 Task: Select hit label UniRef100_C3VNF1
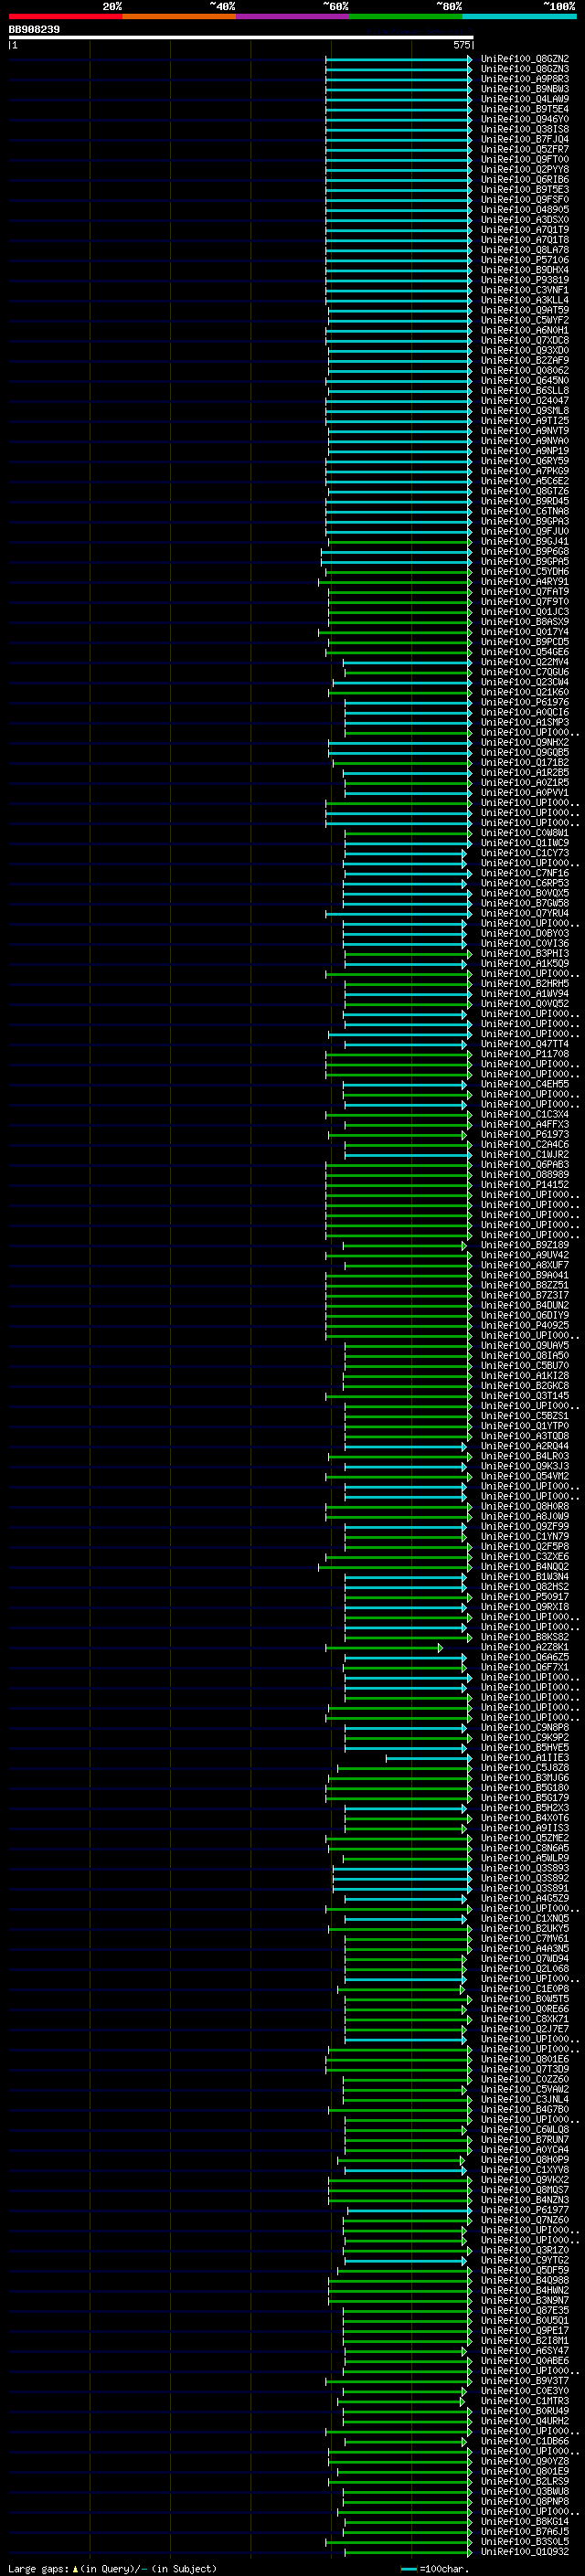[525, 290]
